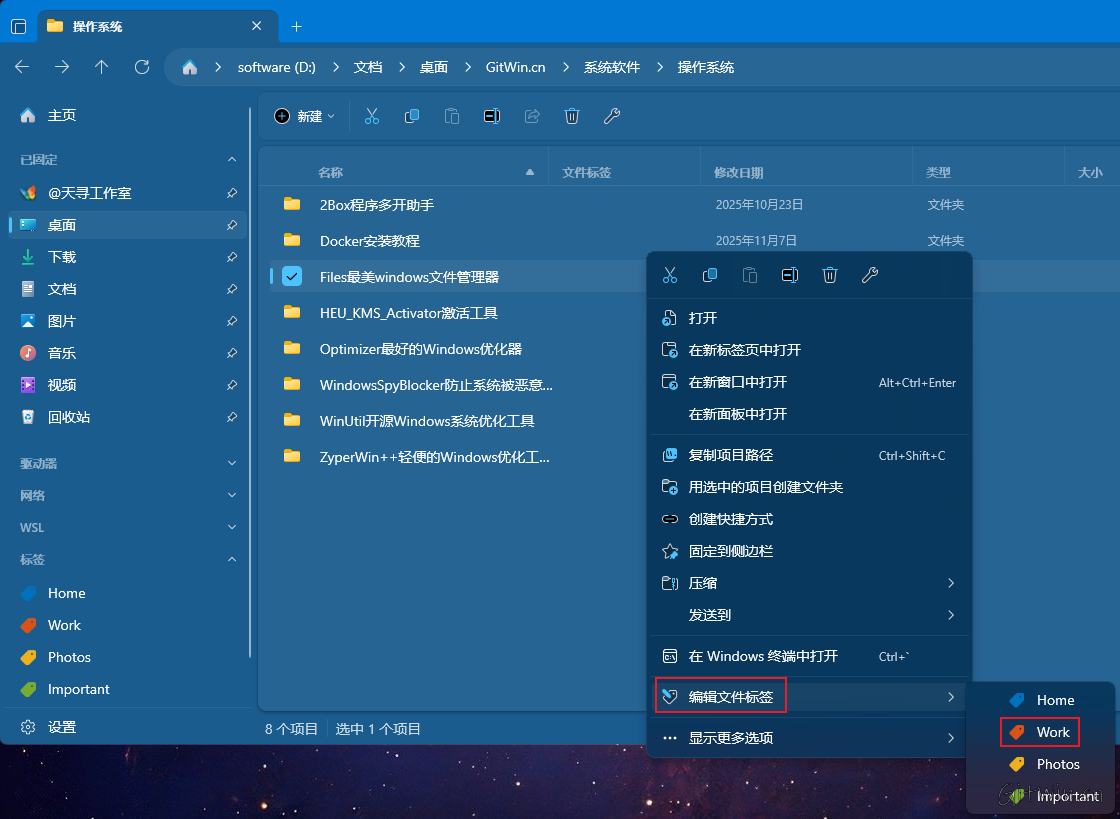Collapse the 标签 section in the sidebar
Screen dimensions: 1120x819
point(232,559)
